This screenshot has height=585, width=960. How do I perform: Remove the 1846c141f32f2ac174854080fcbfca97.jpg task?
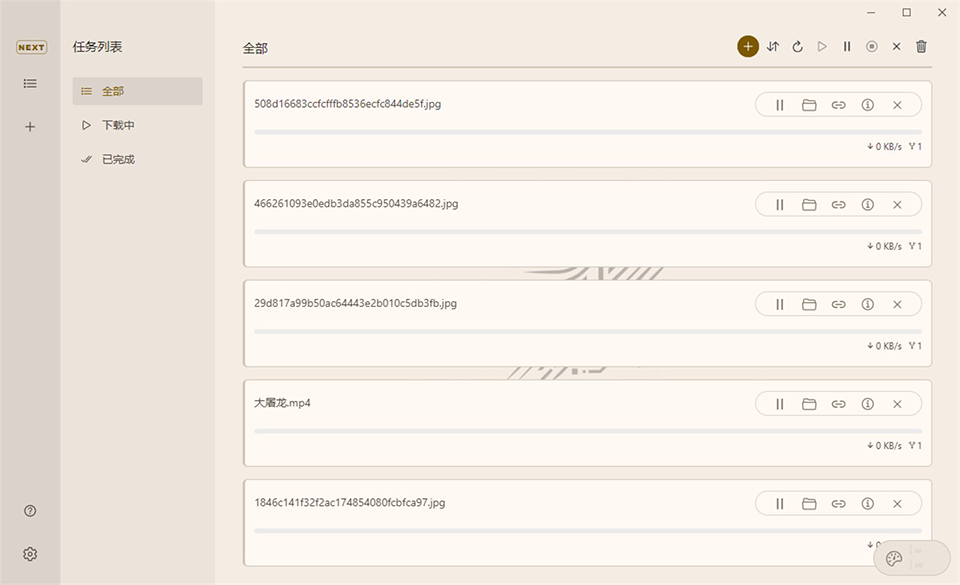point(897,504)
